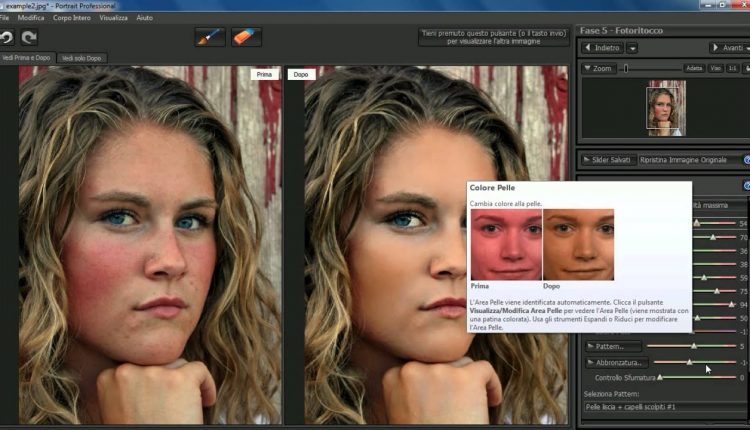Click Ripristina Immagine Originale
Screen dimensions: 750x430
click(x=683, y=160)
